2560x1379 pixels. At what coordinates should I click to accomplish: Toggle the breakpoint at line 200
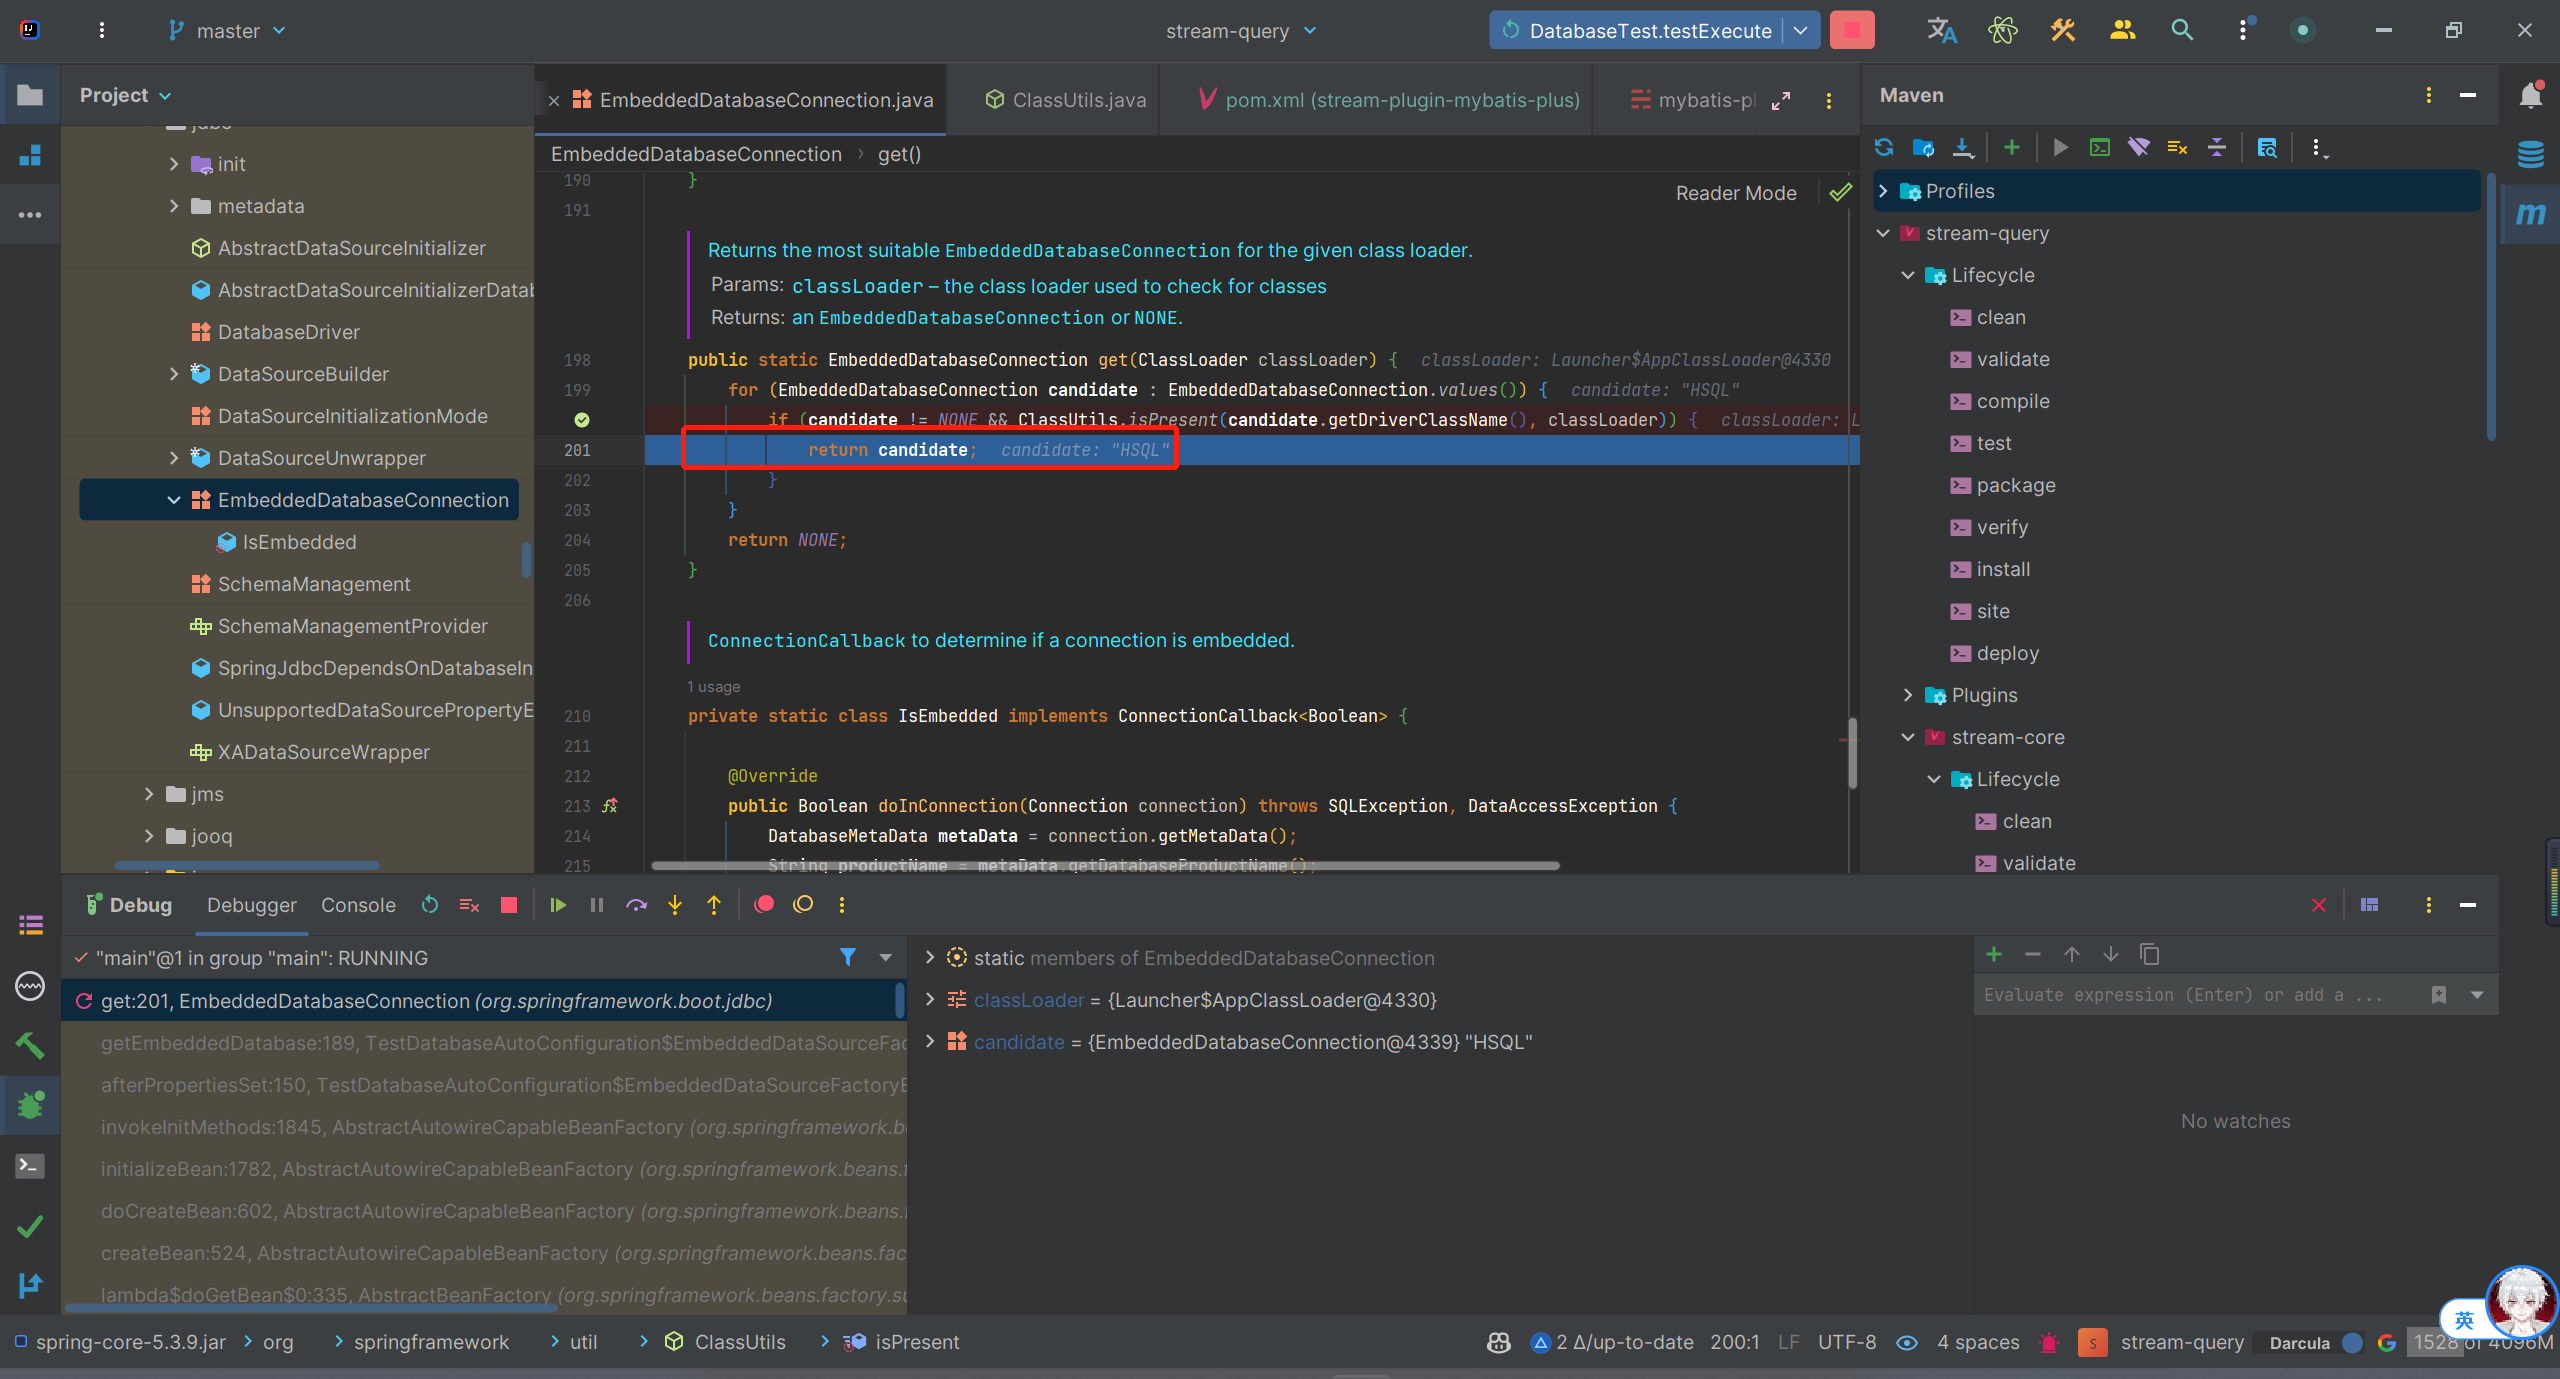point(582,420)
